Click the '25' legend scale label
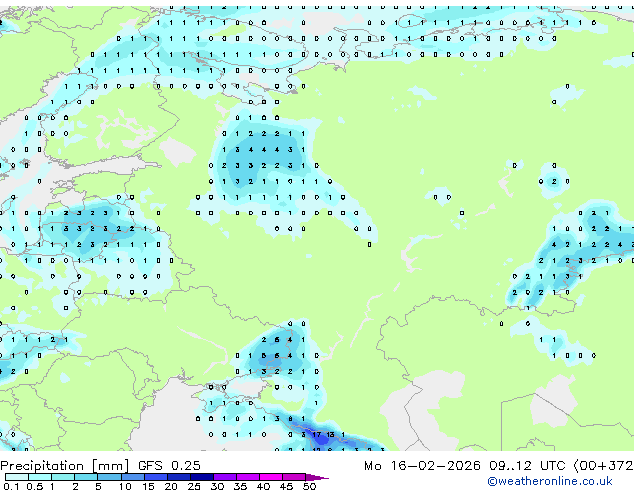The width and height of the screenshot is (634, 490). (194, 486)
